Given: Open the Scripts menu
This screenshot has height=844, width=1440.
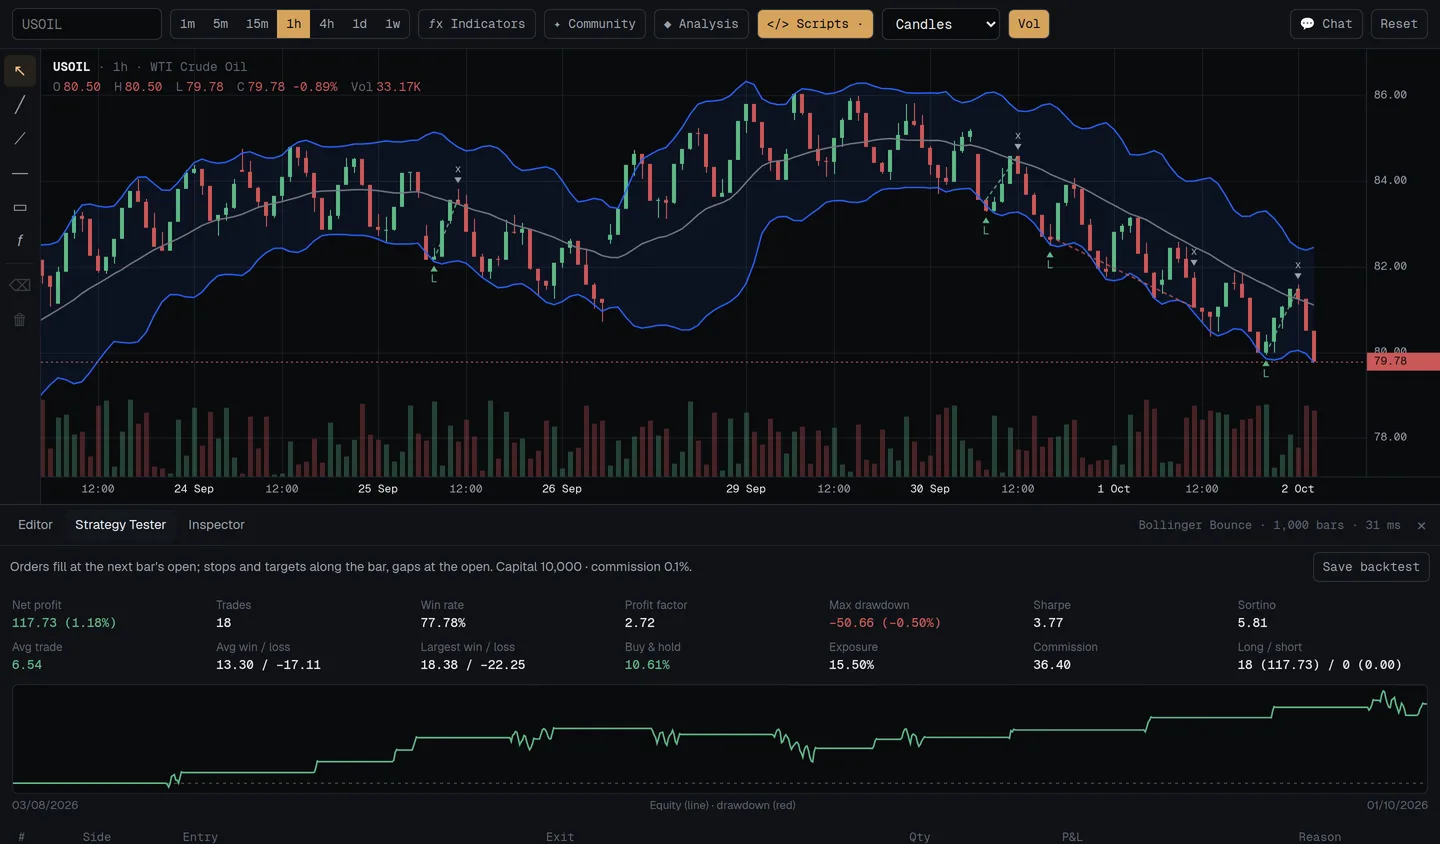Looking at the screenshot, I should click(815, 24).
